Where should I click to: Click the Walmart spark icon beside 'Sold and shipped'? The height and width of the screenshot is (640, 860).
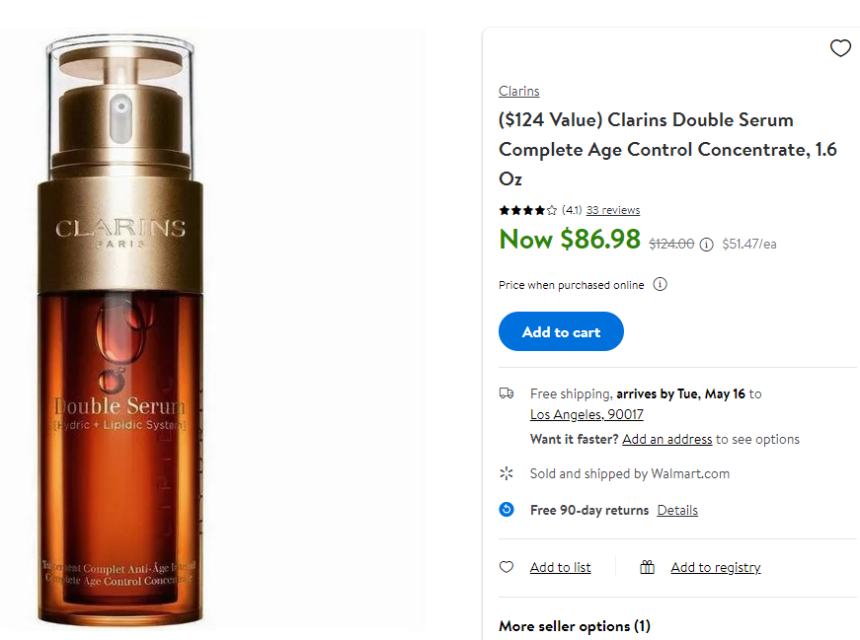pyautogui.click(x=507, y=473)
